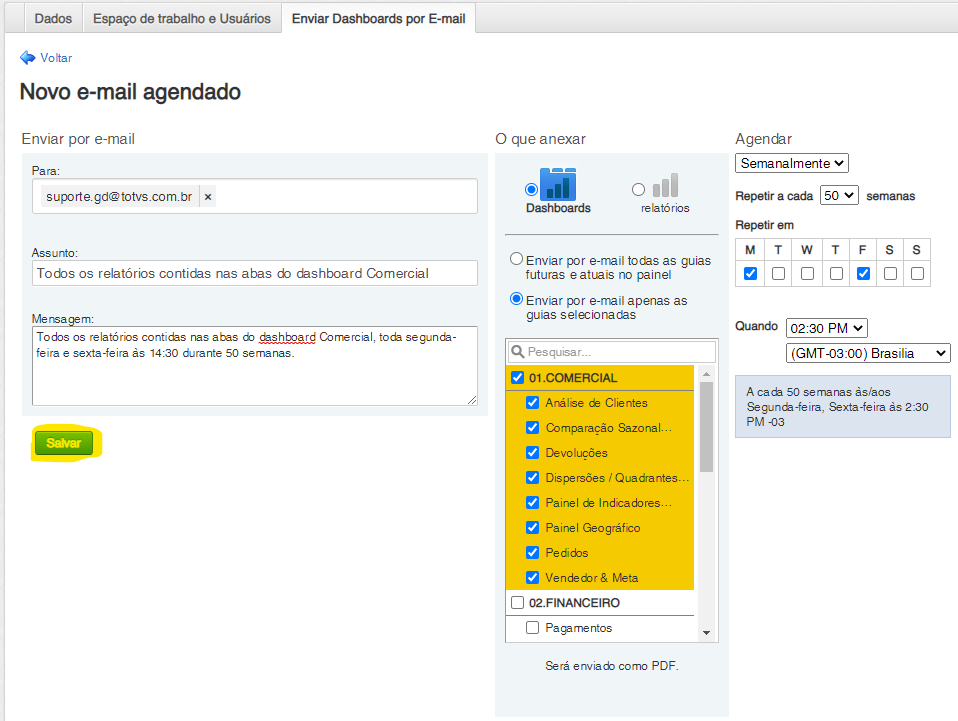
Task: Uncheck the Monday (M) checkbox
Action: click(x=750, y=273)
